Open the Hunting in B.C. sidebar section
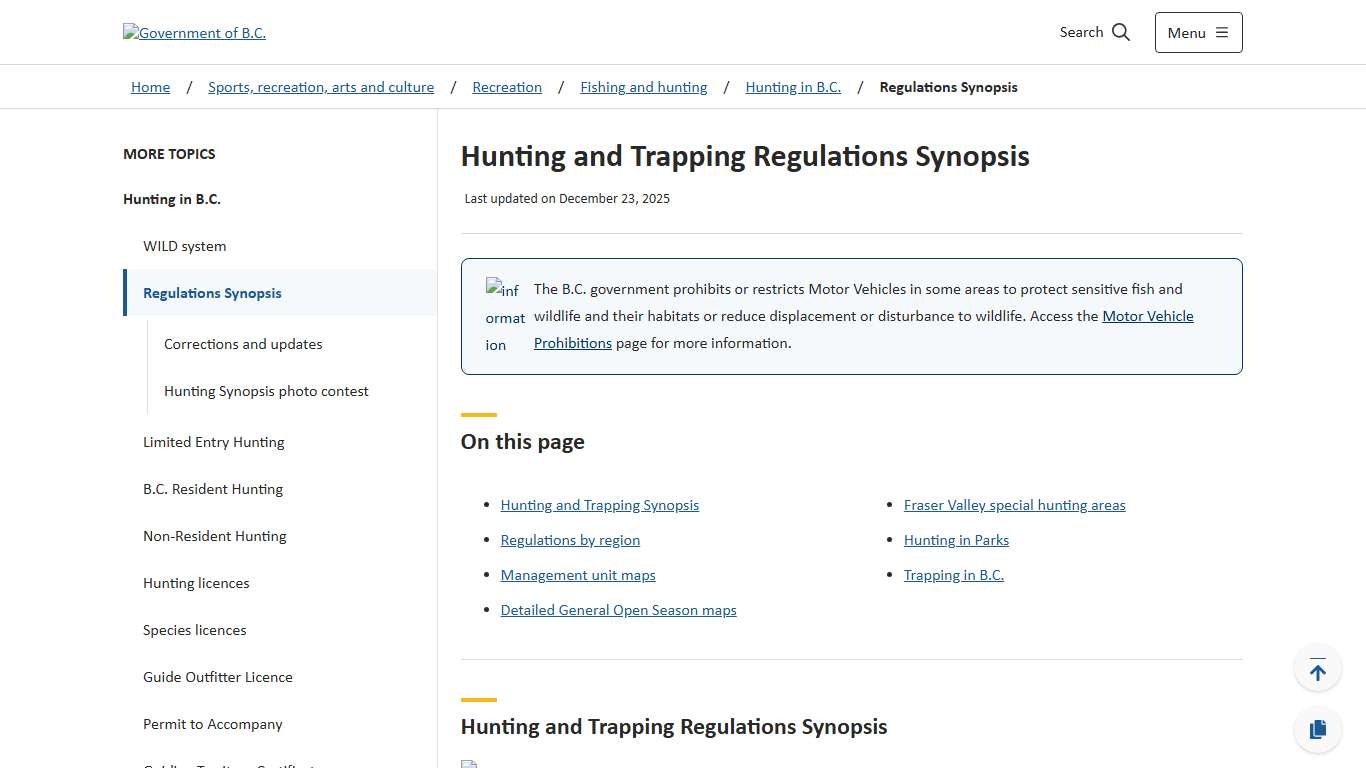Screen dimensions: 1366x768 point(171,199)
